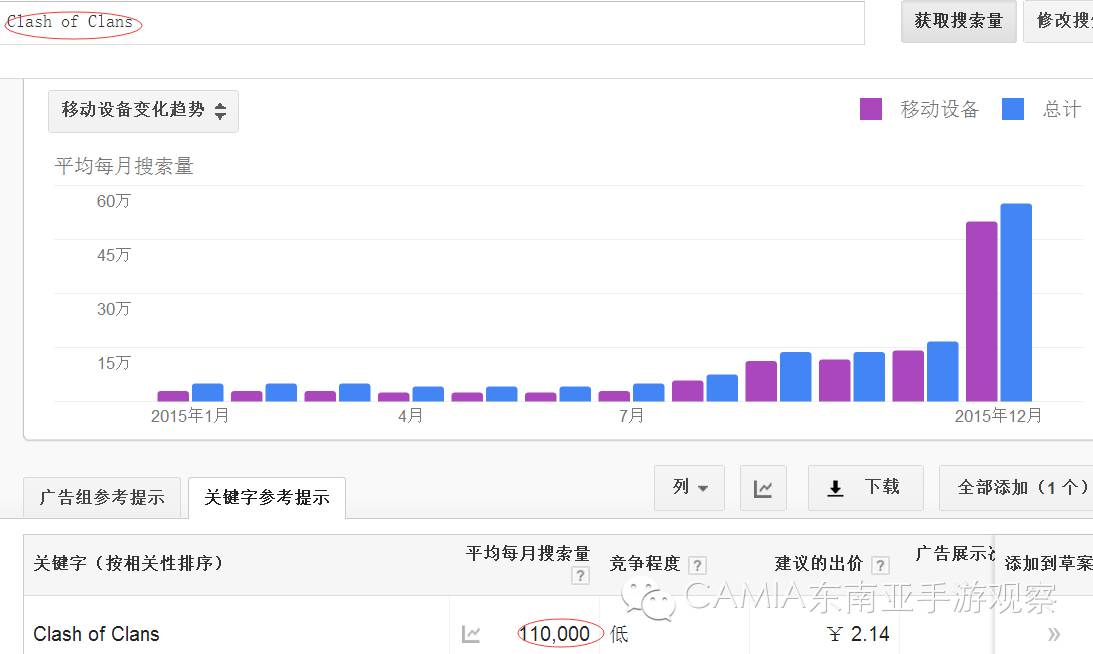Open the help icon next to 建议的出价

[880, 564]
